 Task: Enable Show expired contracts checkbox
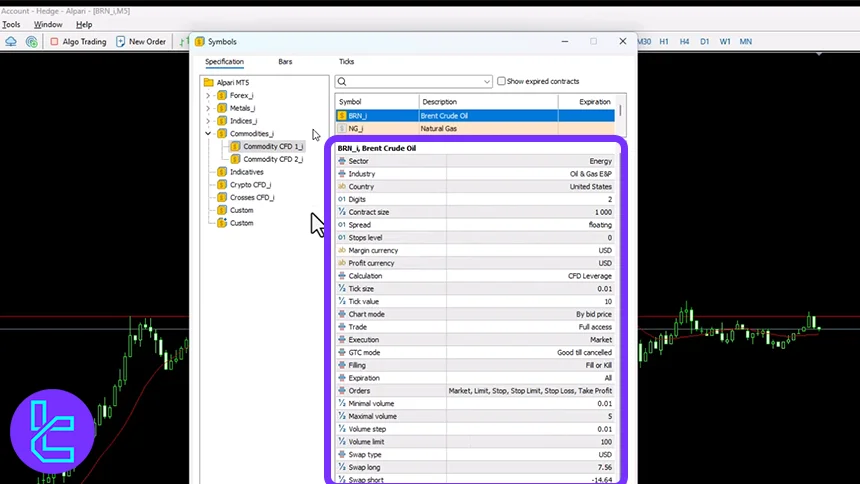tap(502, 82)
